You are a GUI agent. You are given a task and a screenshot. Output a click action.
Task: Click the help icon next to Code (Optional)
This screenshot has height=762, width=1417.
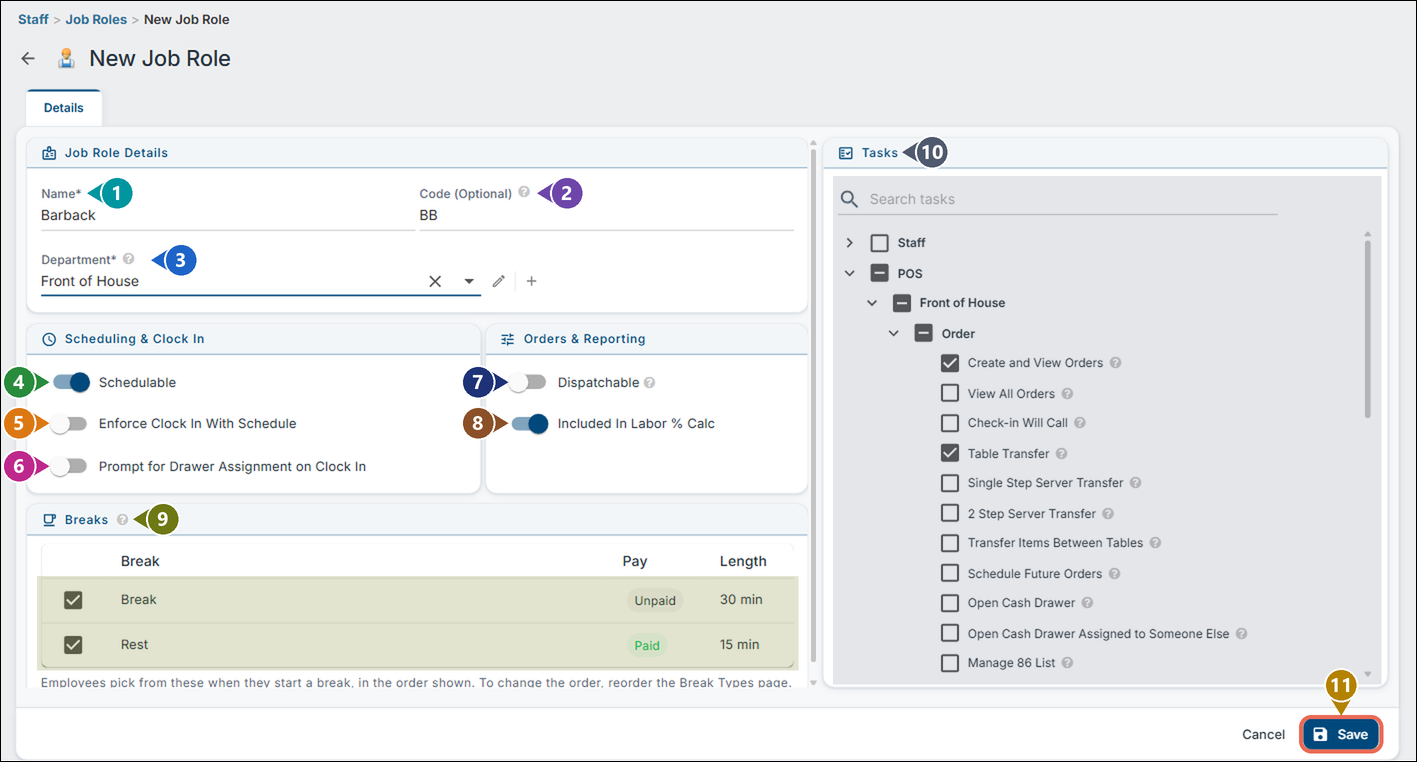tap(524, 193)
